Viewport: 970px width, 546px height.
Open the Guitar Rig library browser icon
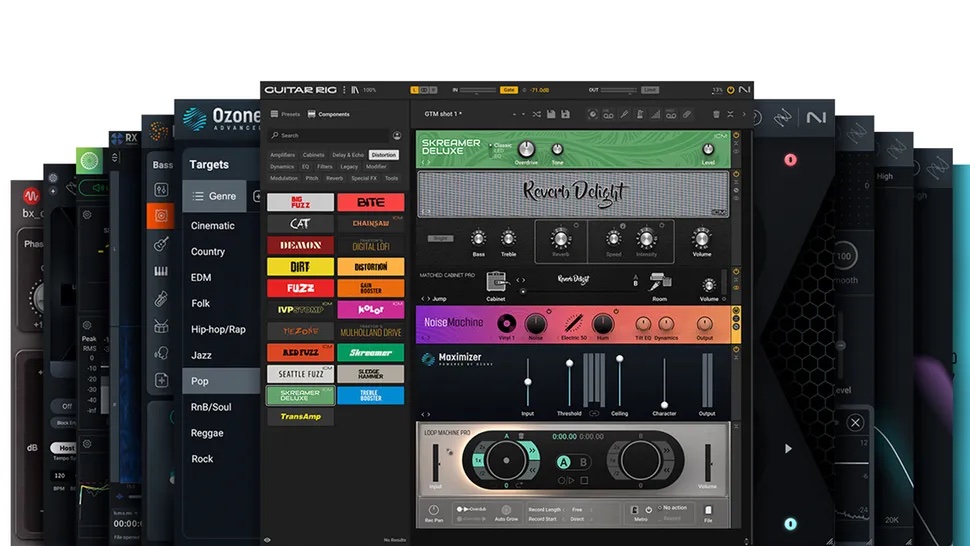[355, 90]
